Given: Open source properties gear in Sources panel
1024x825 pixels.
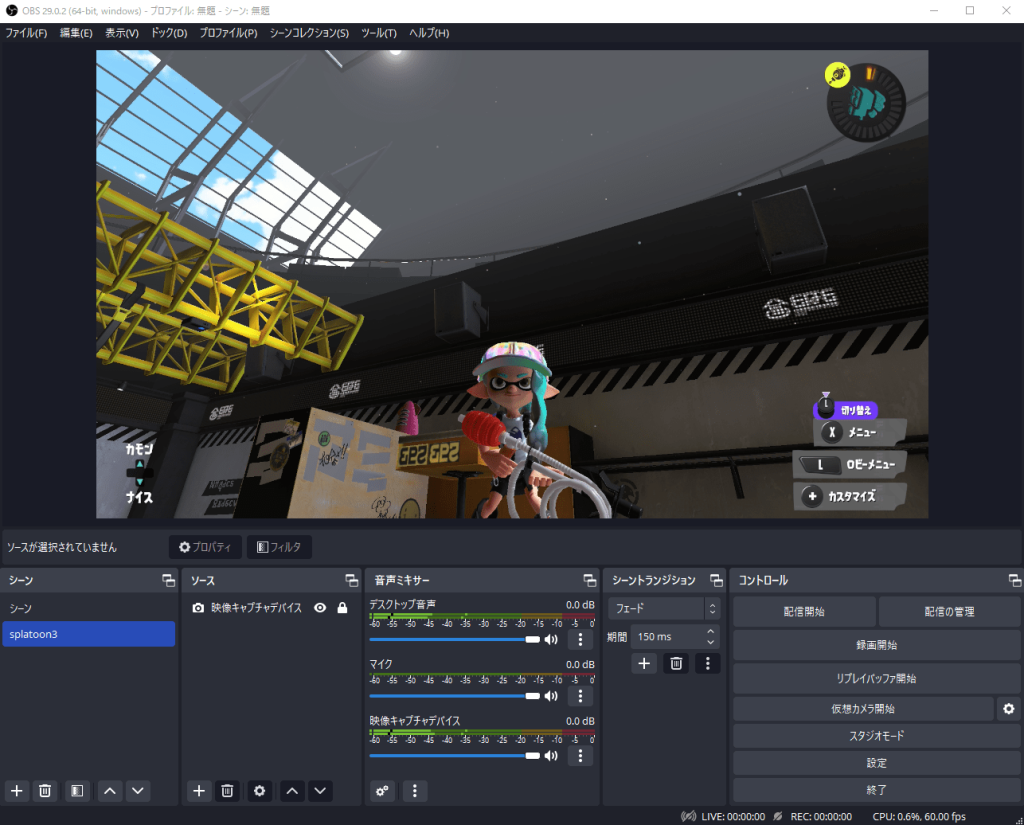Looking at the screenshot, I should tap(260, 791).
